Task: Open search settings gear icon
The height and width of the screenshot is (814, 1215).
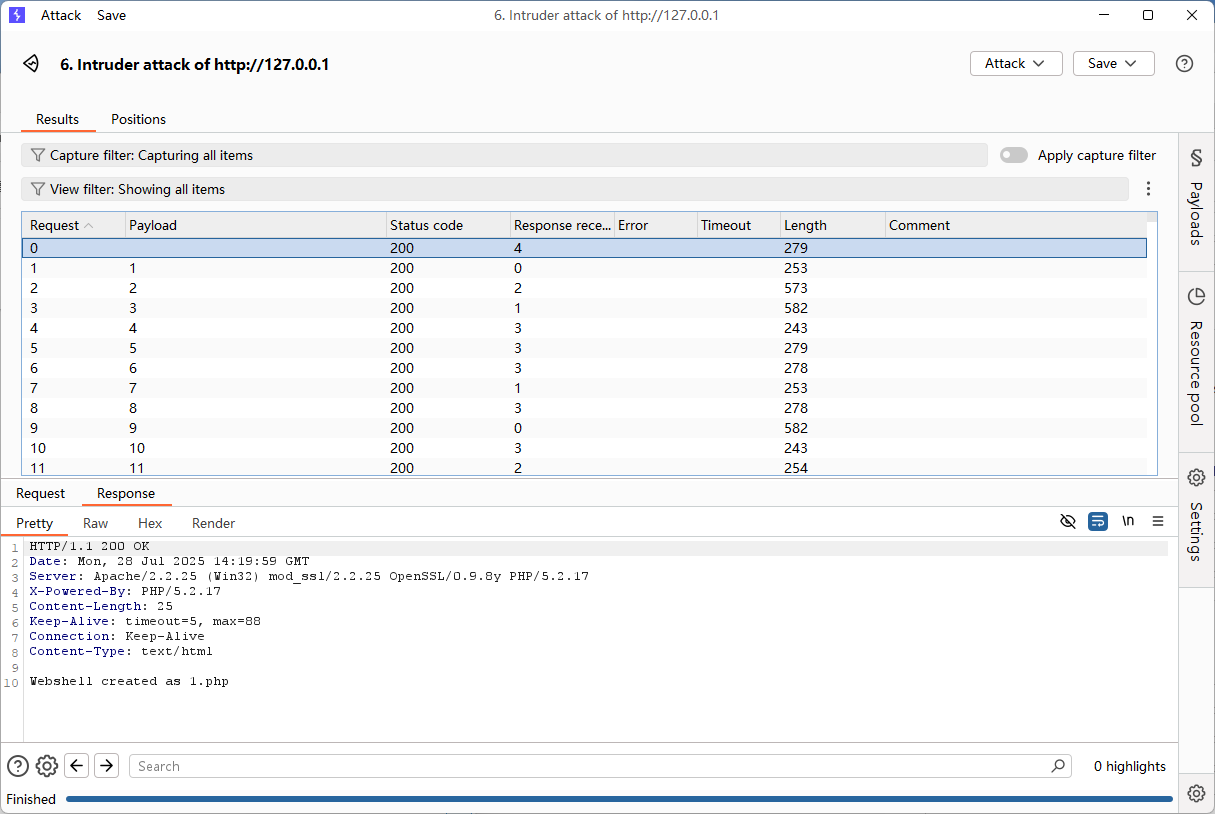Action: (x=47, y=766)
